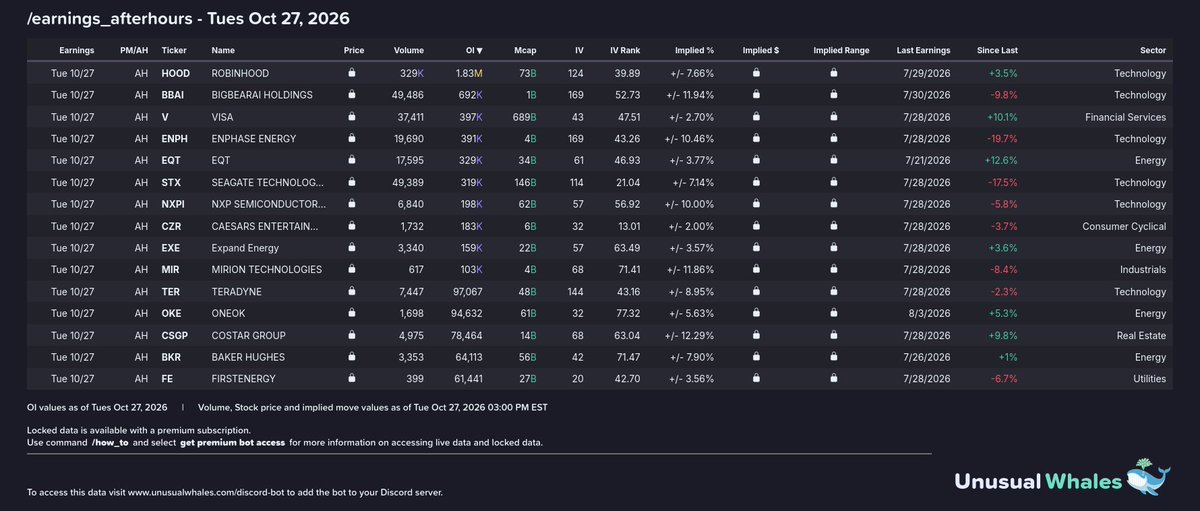Click CSGP's +/- 12.29% implied move

point(688,335)
